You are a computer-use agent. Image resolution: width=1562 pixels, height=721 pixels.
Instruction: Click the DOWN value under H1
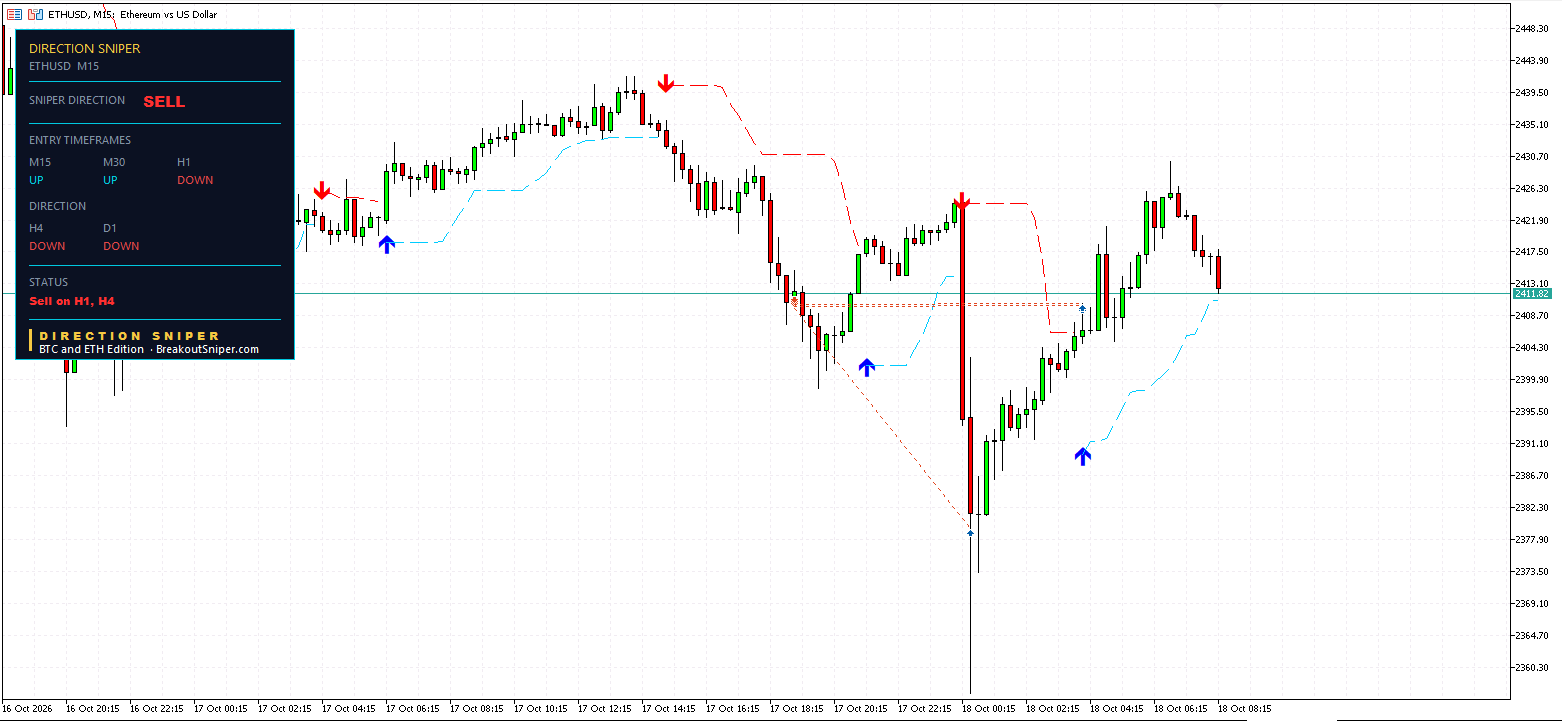195,180
